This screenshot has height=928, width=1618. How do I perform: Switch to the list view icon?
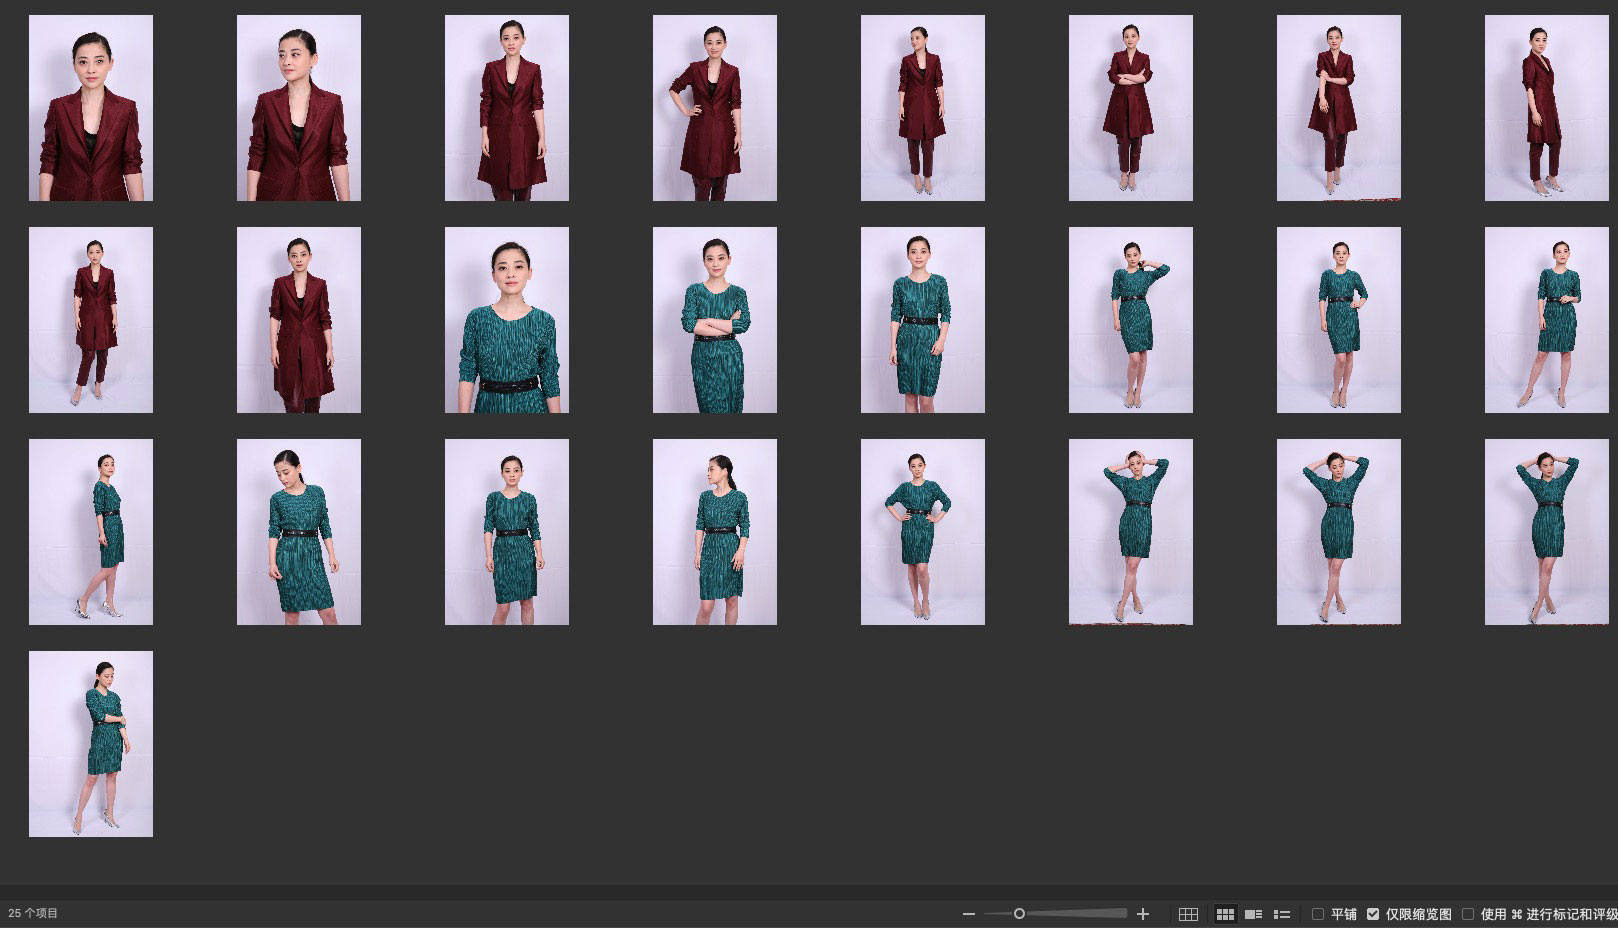coord(1281,914)
